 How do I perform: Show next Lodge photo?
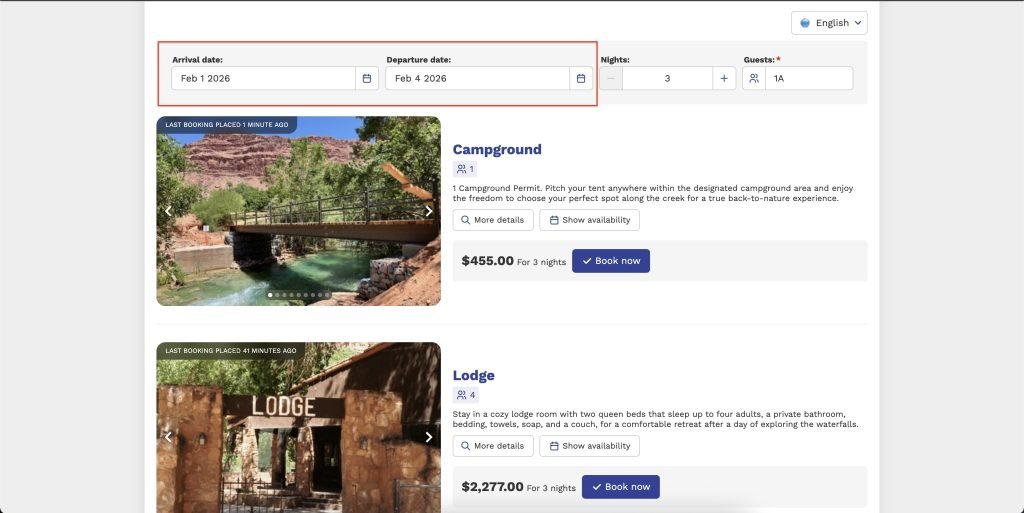click(428, 437)
